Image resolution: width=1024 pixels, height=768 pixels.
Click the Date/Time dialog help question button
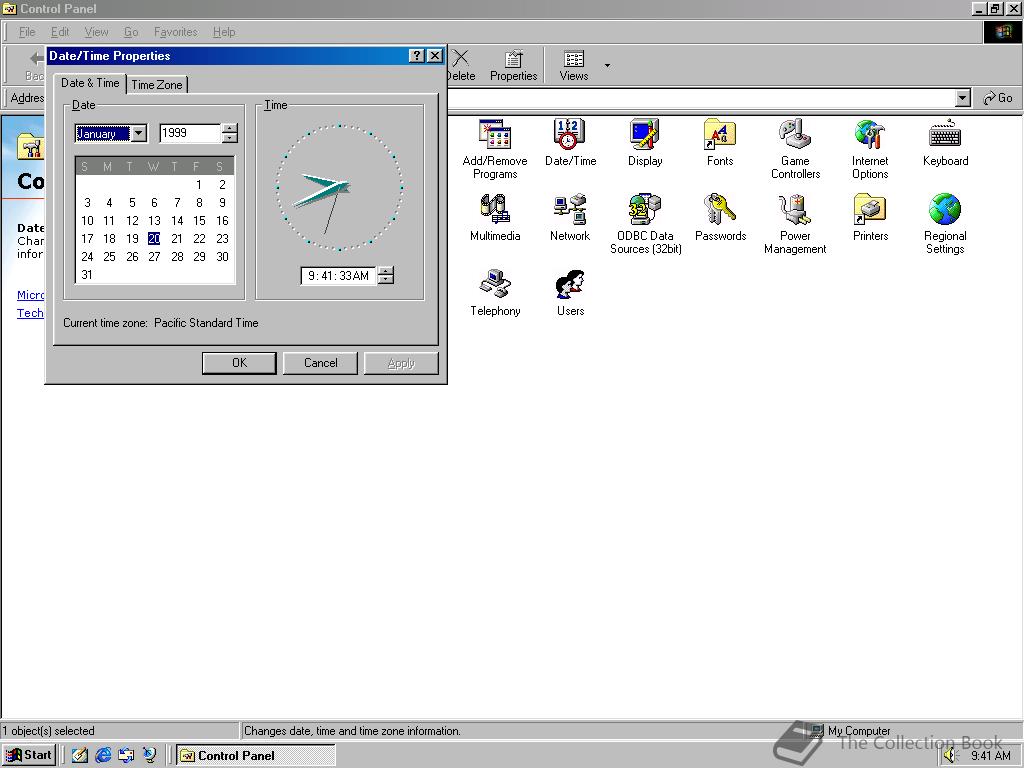(x=417, y=56)
